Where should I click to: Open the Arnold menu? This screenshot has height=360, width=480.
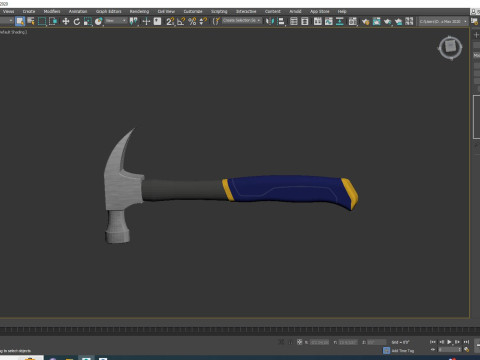point(295,11)
